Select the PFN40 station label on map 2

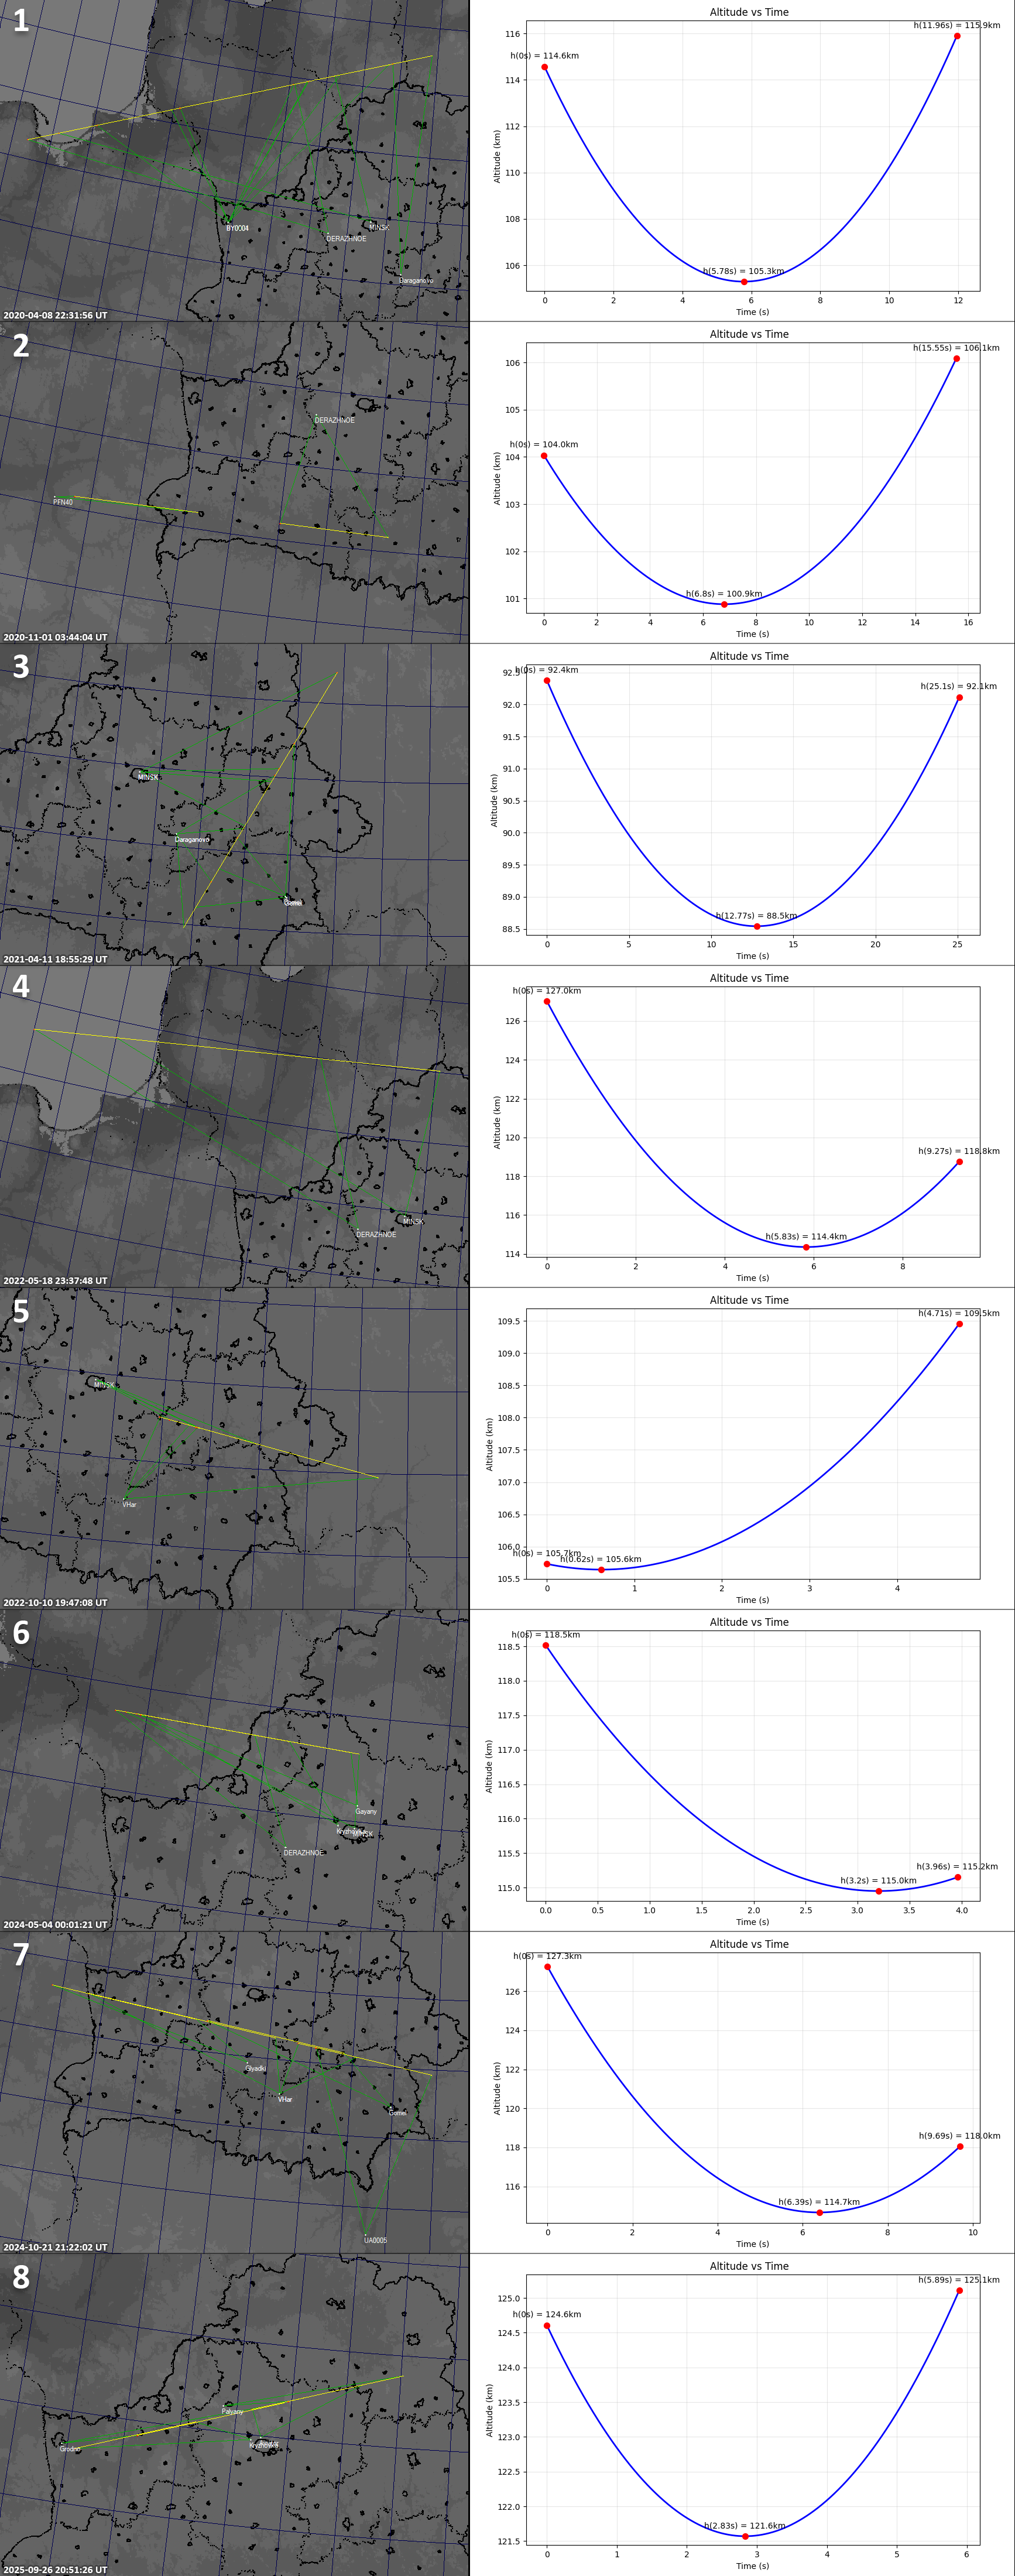63,502
